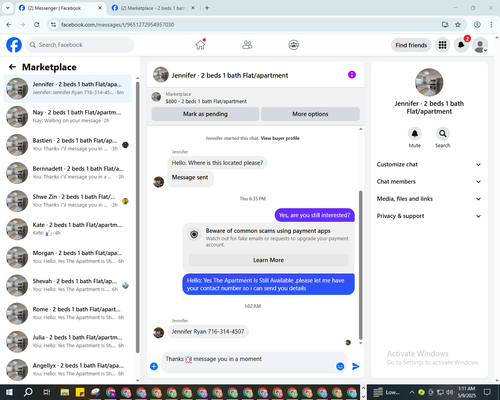Open the emoji picker in message box

[x=340, y=366]
